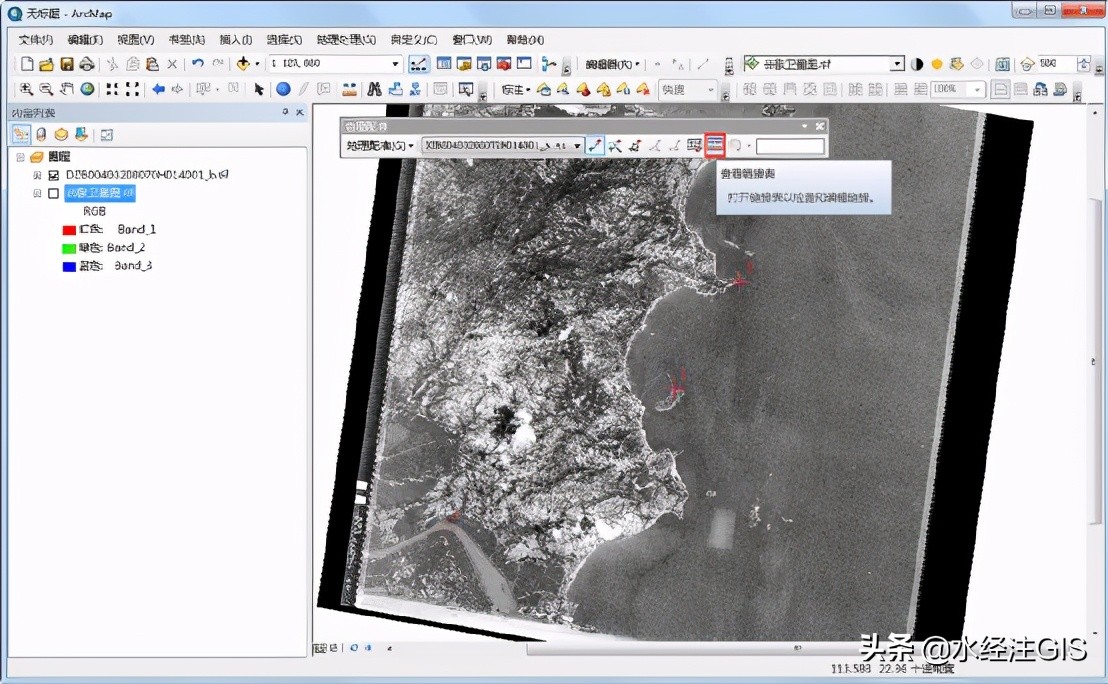
Task: Open the File menu
Action: pyautogui.click(x=35, y=40)
